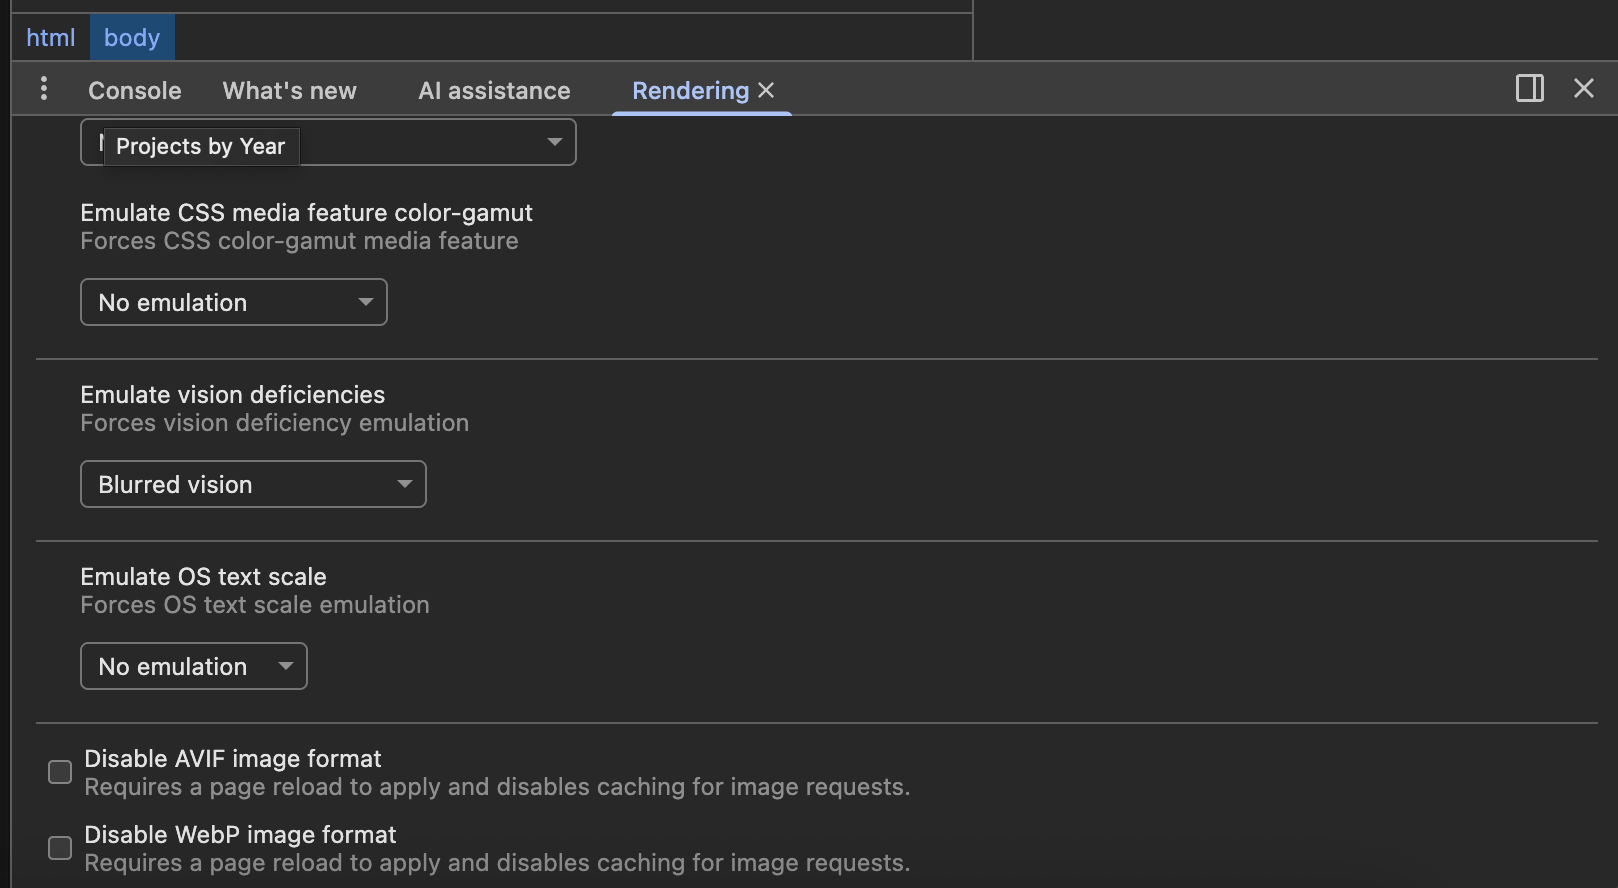
Task: Select the Rendering tab
Action: tap(690, 91)
